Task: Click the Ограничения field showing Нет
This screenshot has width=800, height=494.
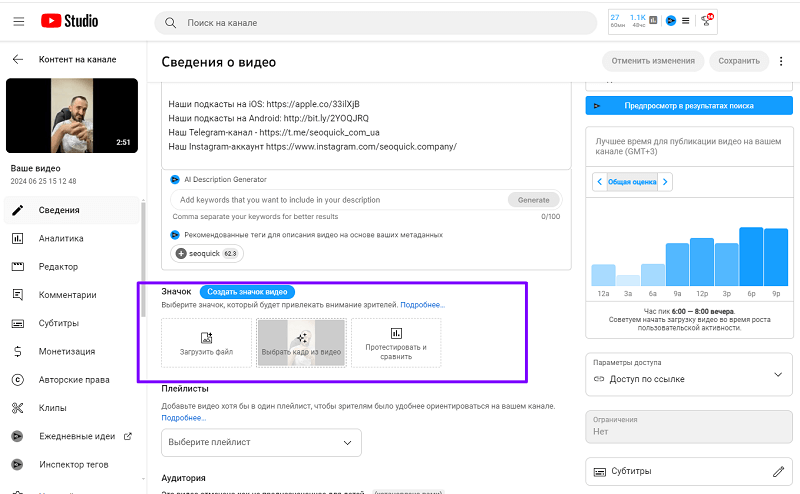Action: coord(689,427)
